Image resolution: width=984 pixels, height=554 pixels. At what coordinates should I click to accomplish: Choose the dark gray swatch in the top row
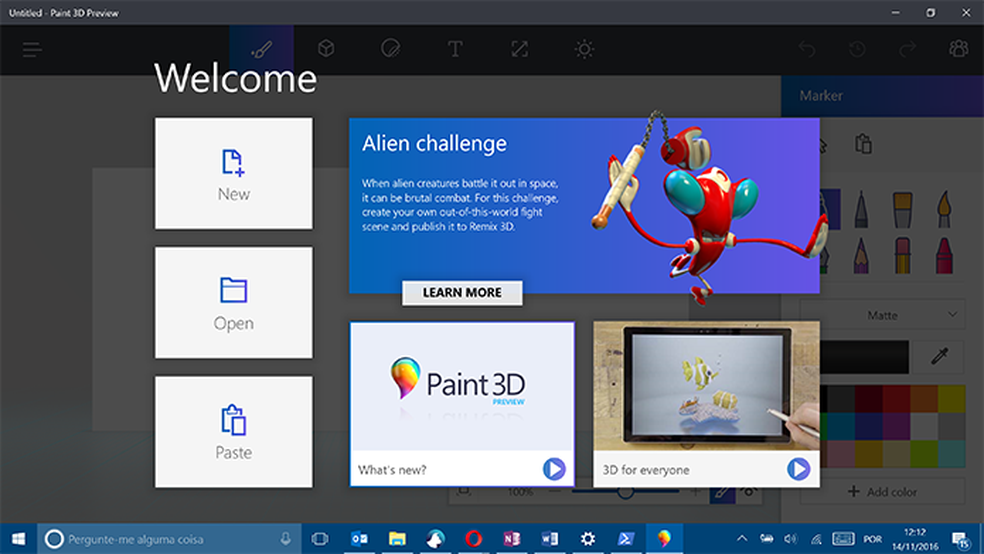tap(841, 398)
